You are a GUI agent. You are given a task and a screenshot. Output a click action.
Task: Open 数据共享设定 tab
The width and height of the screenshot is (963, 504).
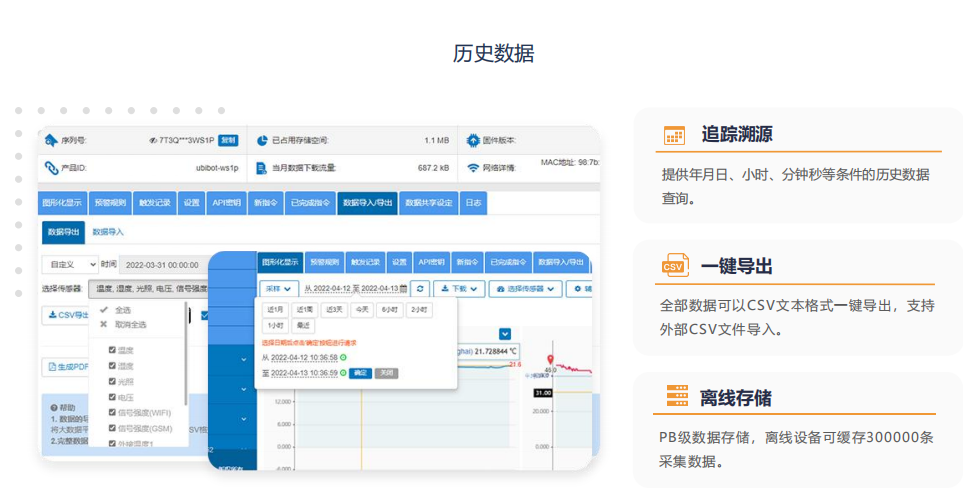(x=429, y=203)
